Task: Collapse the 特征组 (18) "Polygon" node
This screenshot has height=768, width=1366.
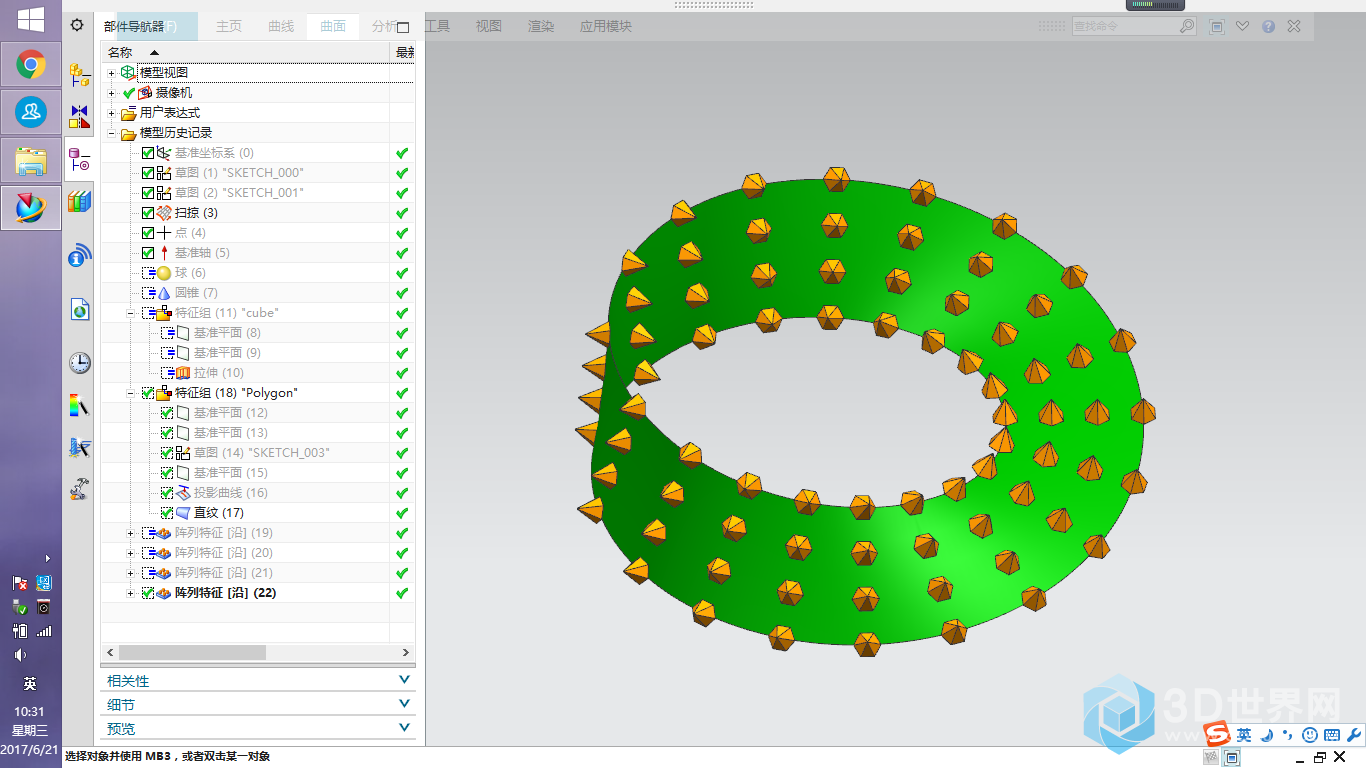Action: 130,393
